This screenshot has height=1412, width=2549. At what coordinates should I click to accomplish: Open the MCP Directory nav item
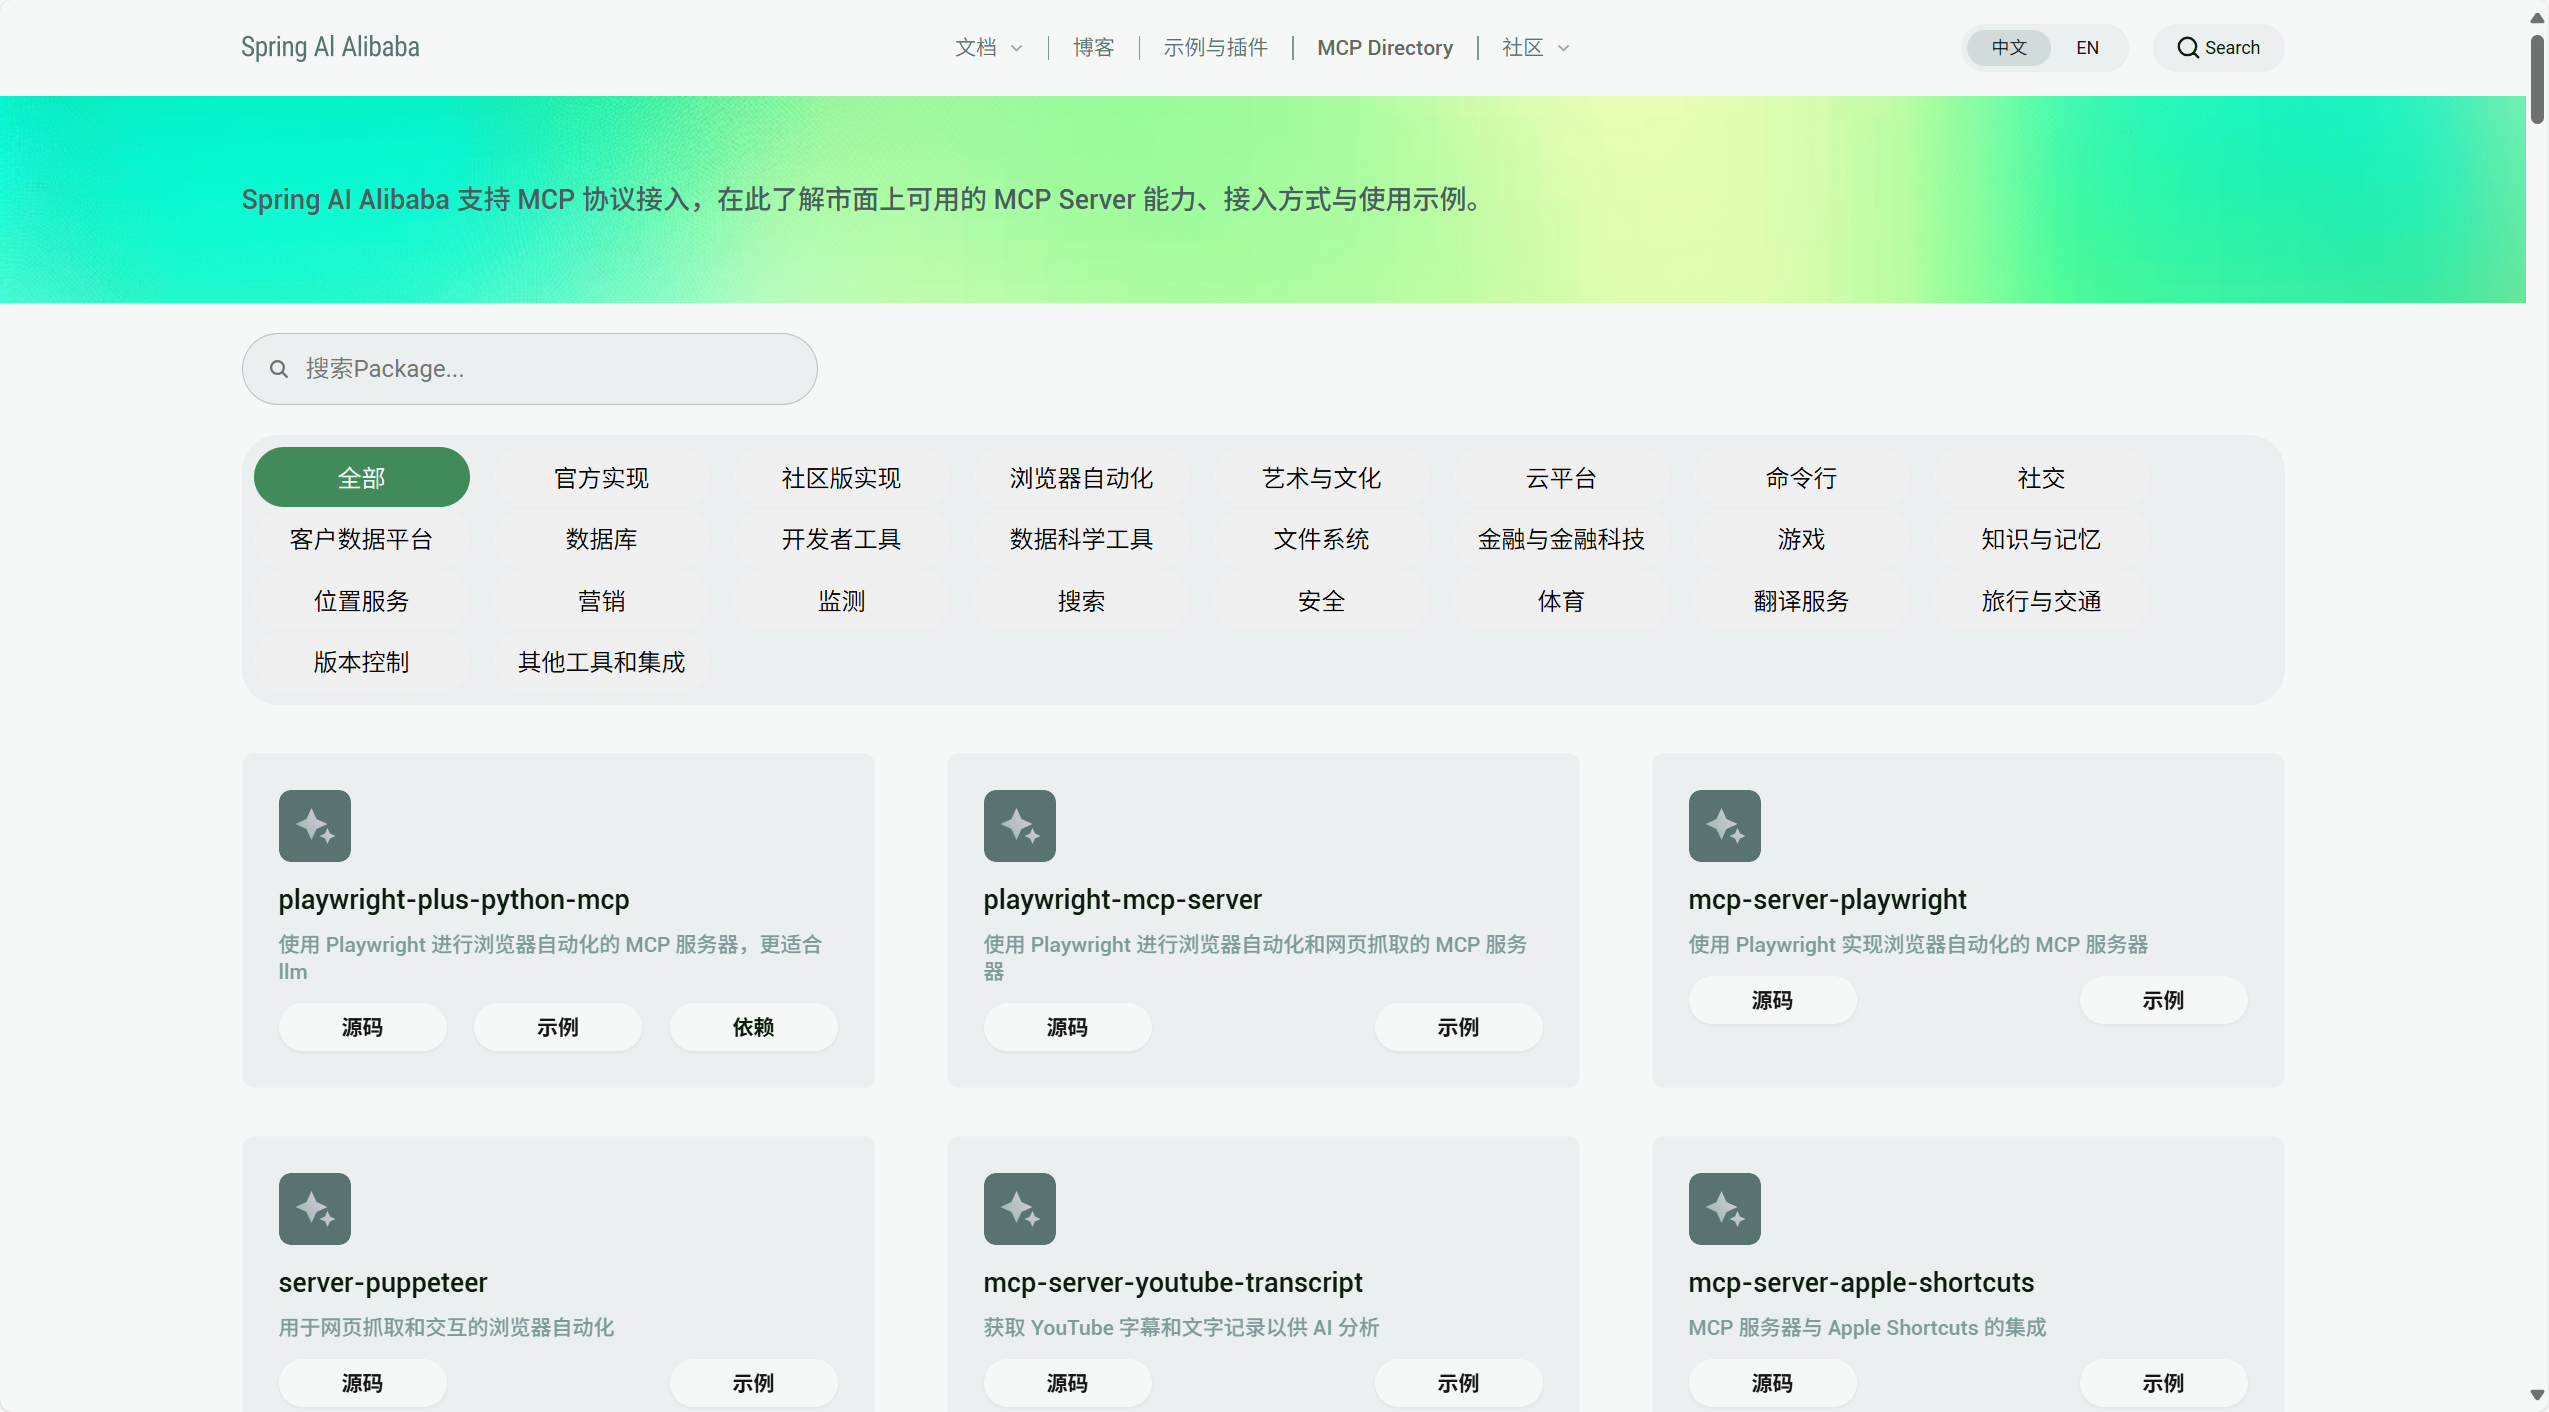click(1385, 48)
